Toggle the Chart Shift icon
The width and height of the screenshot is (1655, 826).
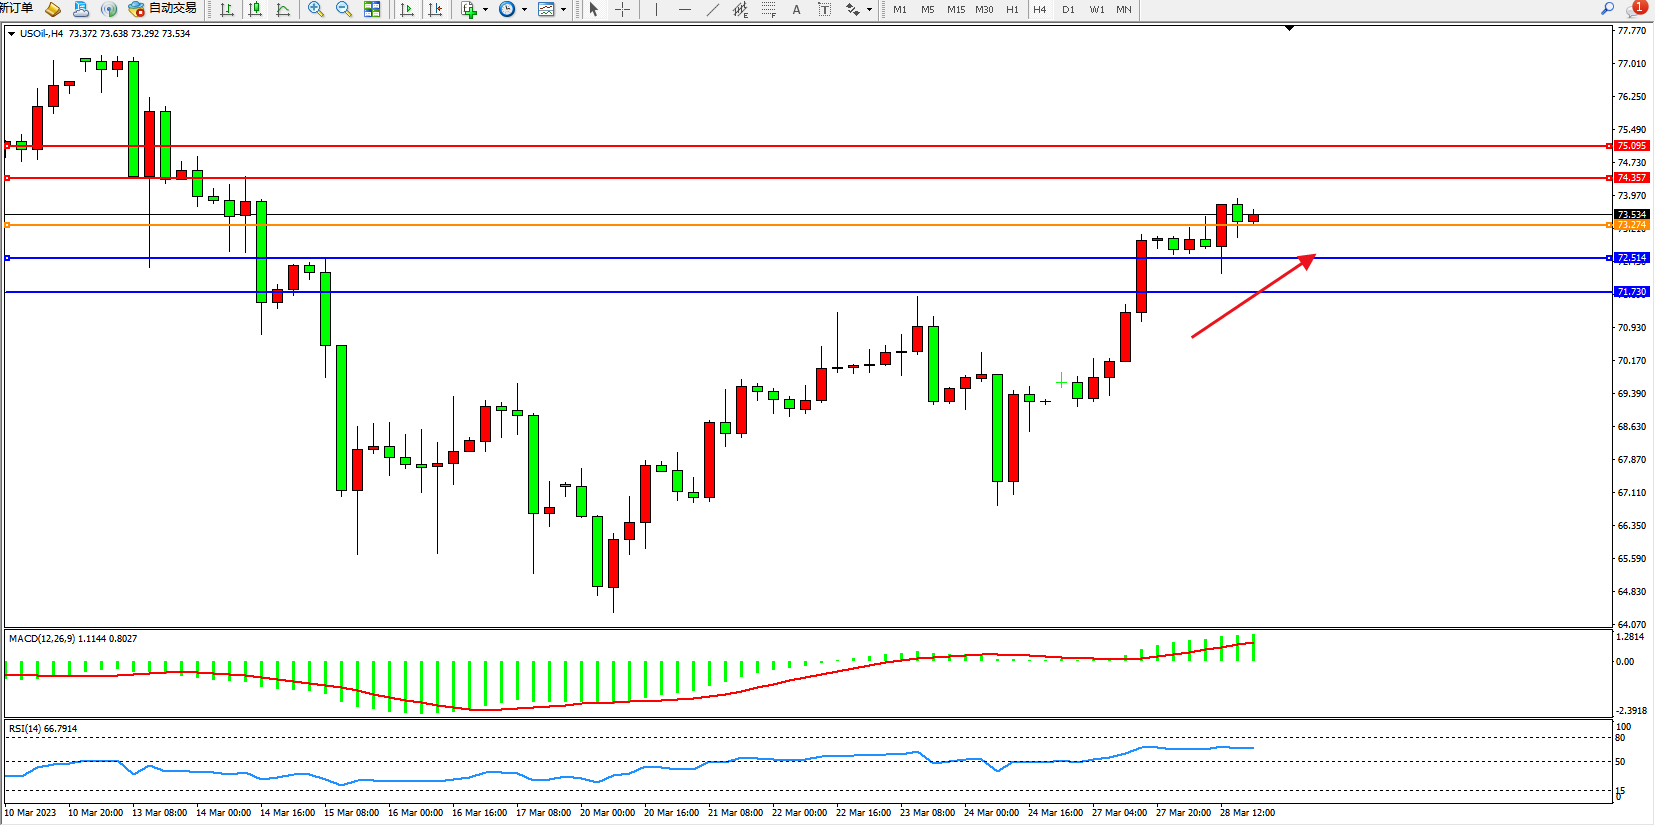tap(435, 9)
